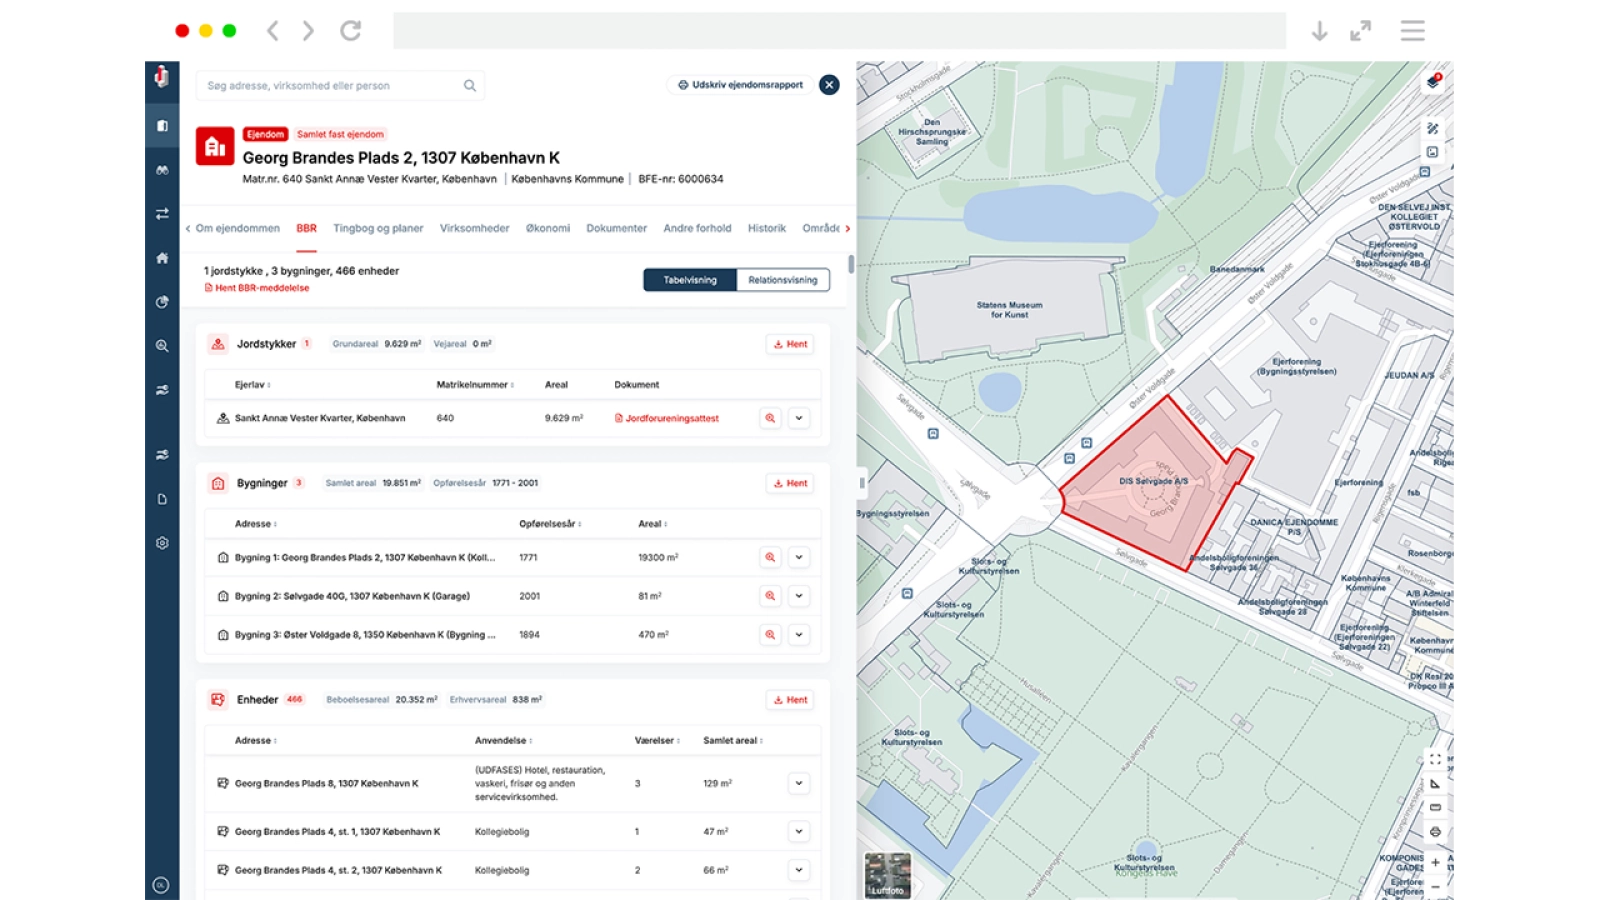
Task: Switch to the Økonomi tab
Action: pyautogui.click(x=548, y=228)
